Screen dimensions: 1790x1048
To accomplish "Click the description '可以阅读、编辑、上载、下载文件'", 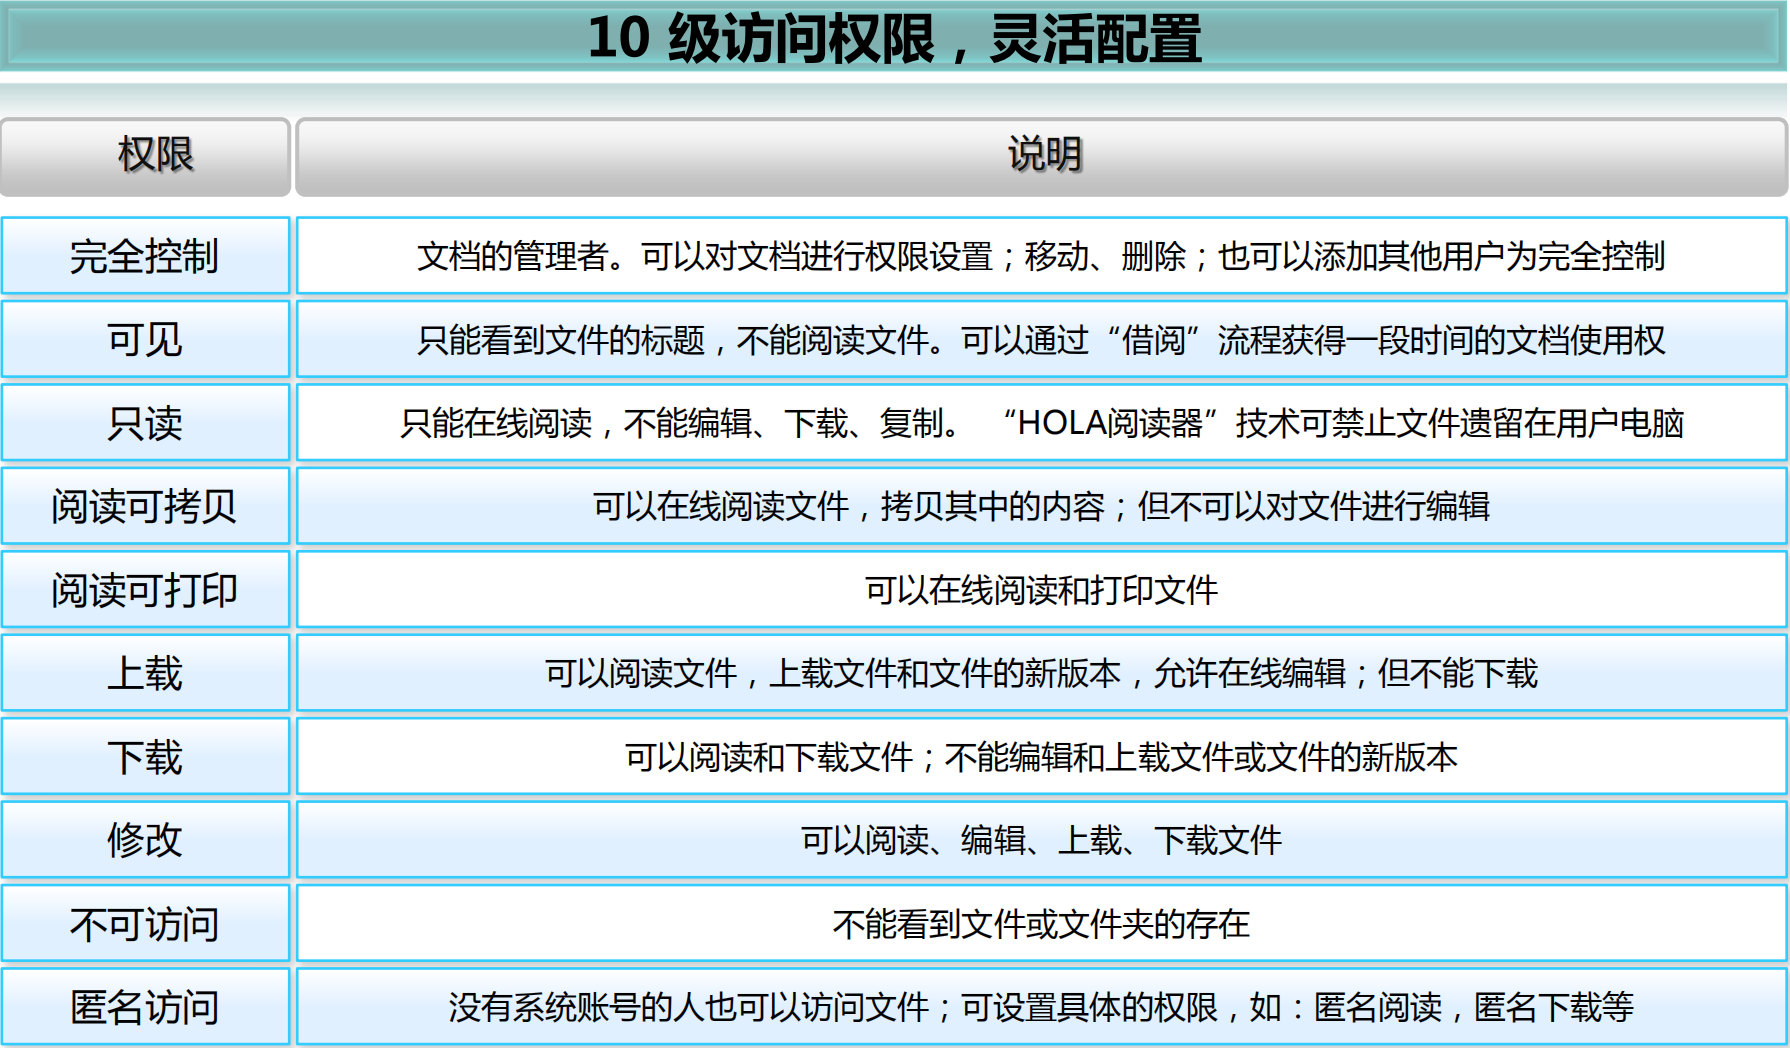I will point(1041,840).
